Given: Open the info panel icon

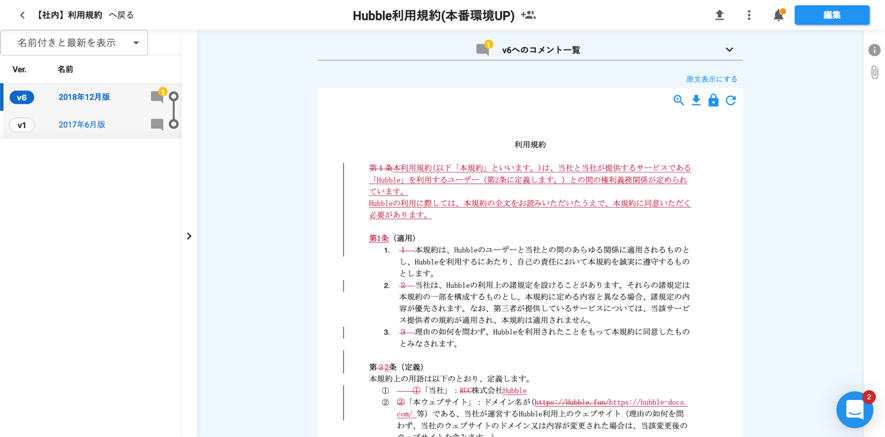Looking at the screenshot, I should (x=874, y=50).
